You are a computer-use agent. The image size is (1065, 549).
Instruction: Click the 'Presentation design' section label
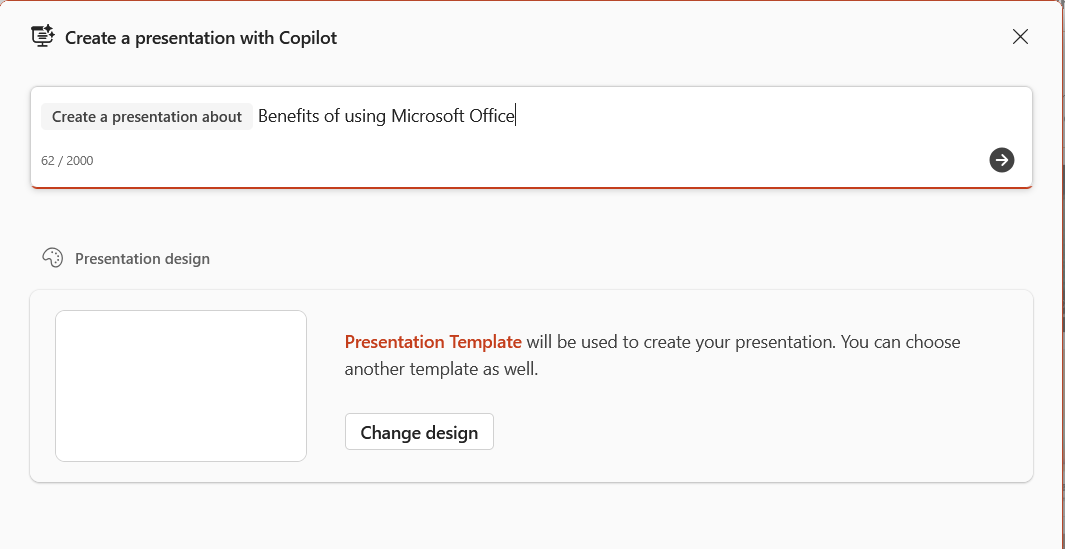point(142,259)
